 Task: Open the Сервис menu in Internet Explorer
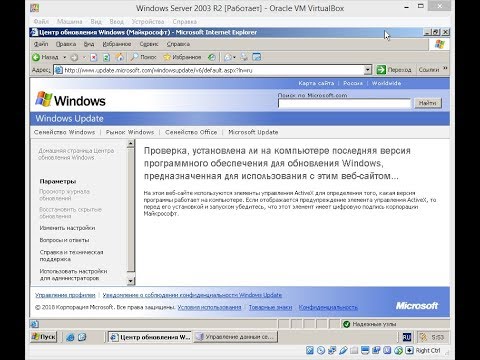tap(149, 44)
